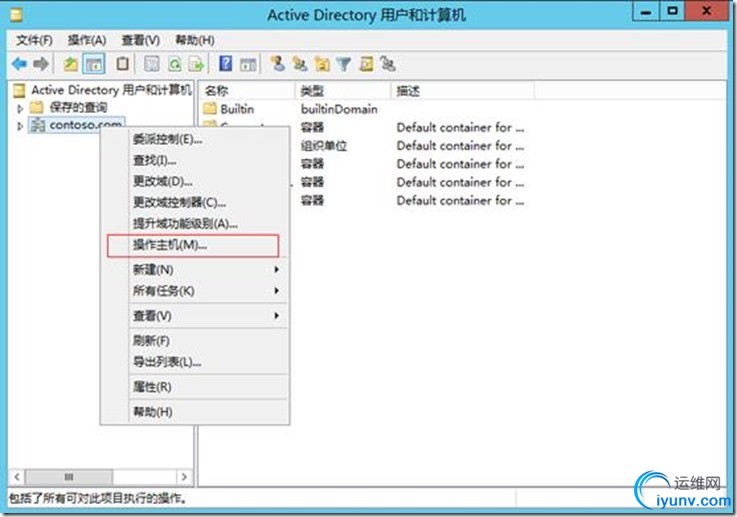The image size is (737, 517).
Task: Click the Back arrow toolbar icon
Action: [19, 64]
